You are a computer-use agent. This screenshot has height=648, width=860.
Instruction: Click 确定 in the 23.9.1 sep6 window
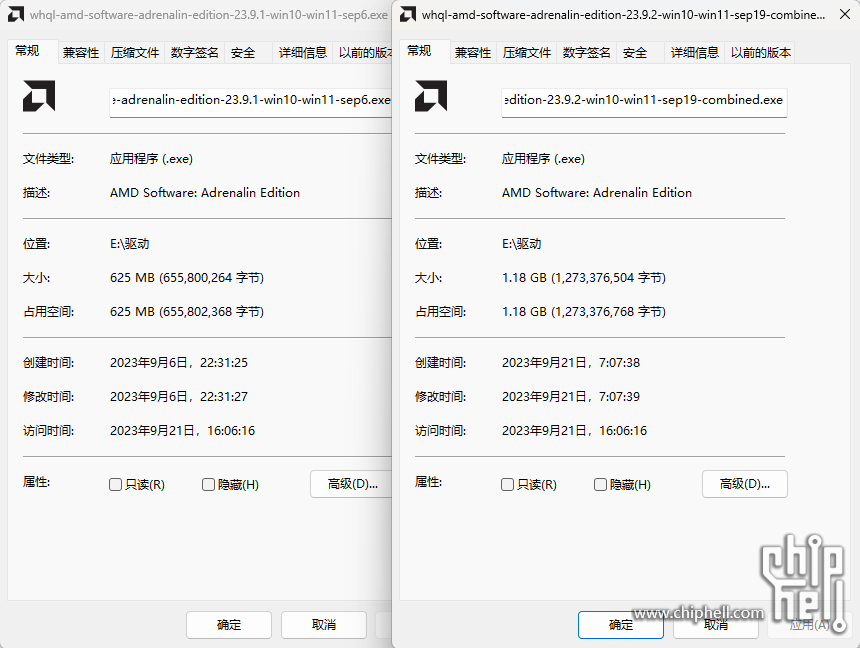pyautogui.click(x=229, y=625)
